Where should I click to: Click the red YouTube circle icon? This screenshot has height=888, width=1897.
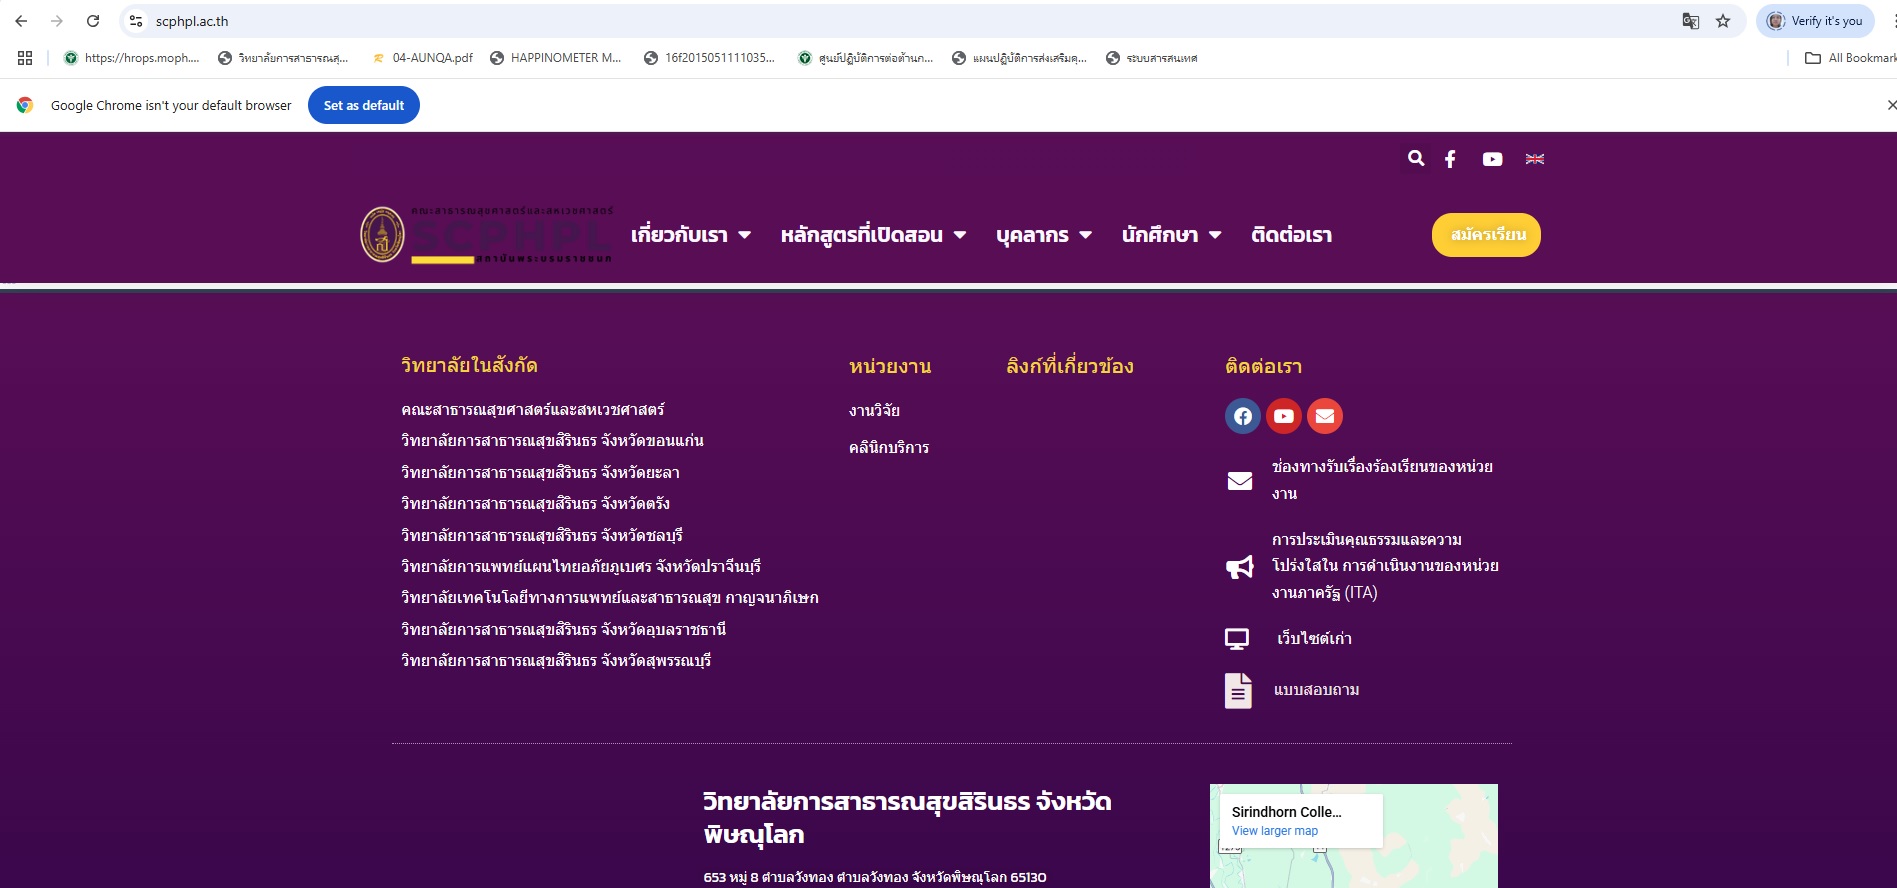click(1284, 416)
